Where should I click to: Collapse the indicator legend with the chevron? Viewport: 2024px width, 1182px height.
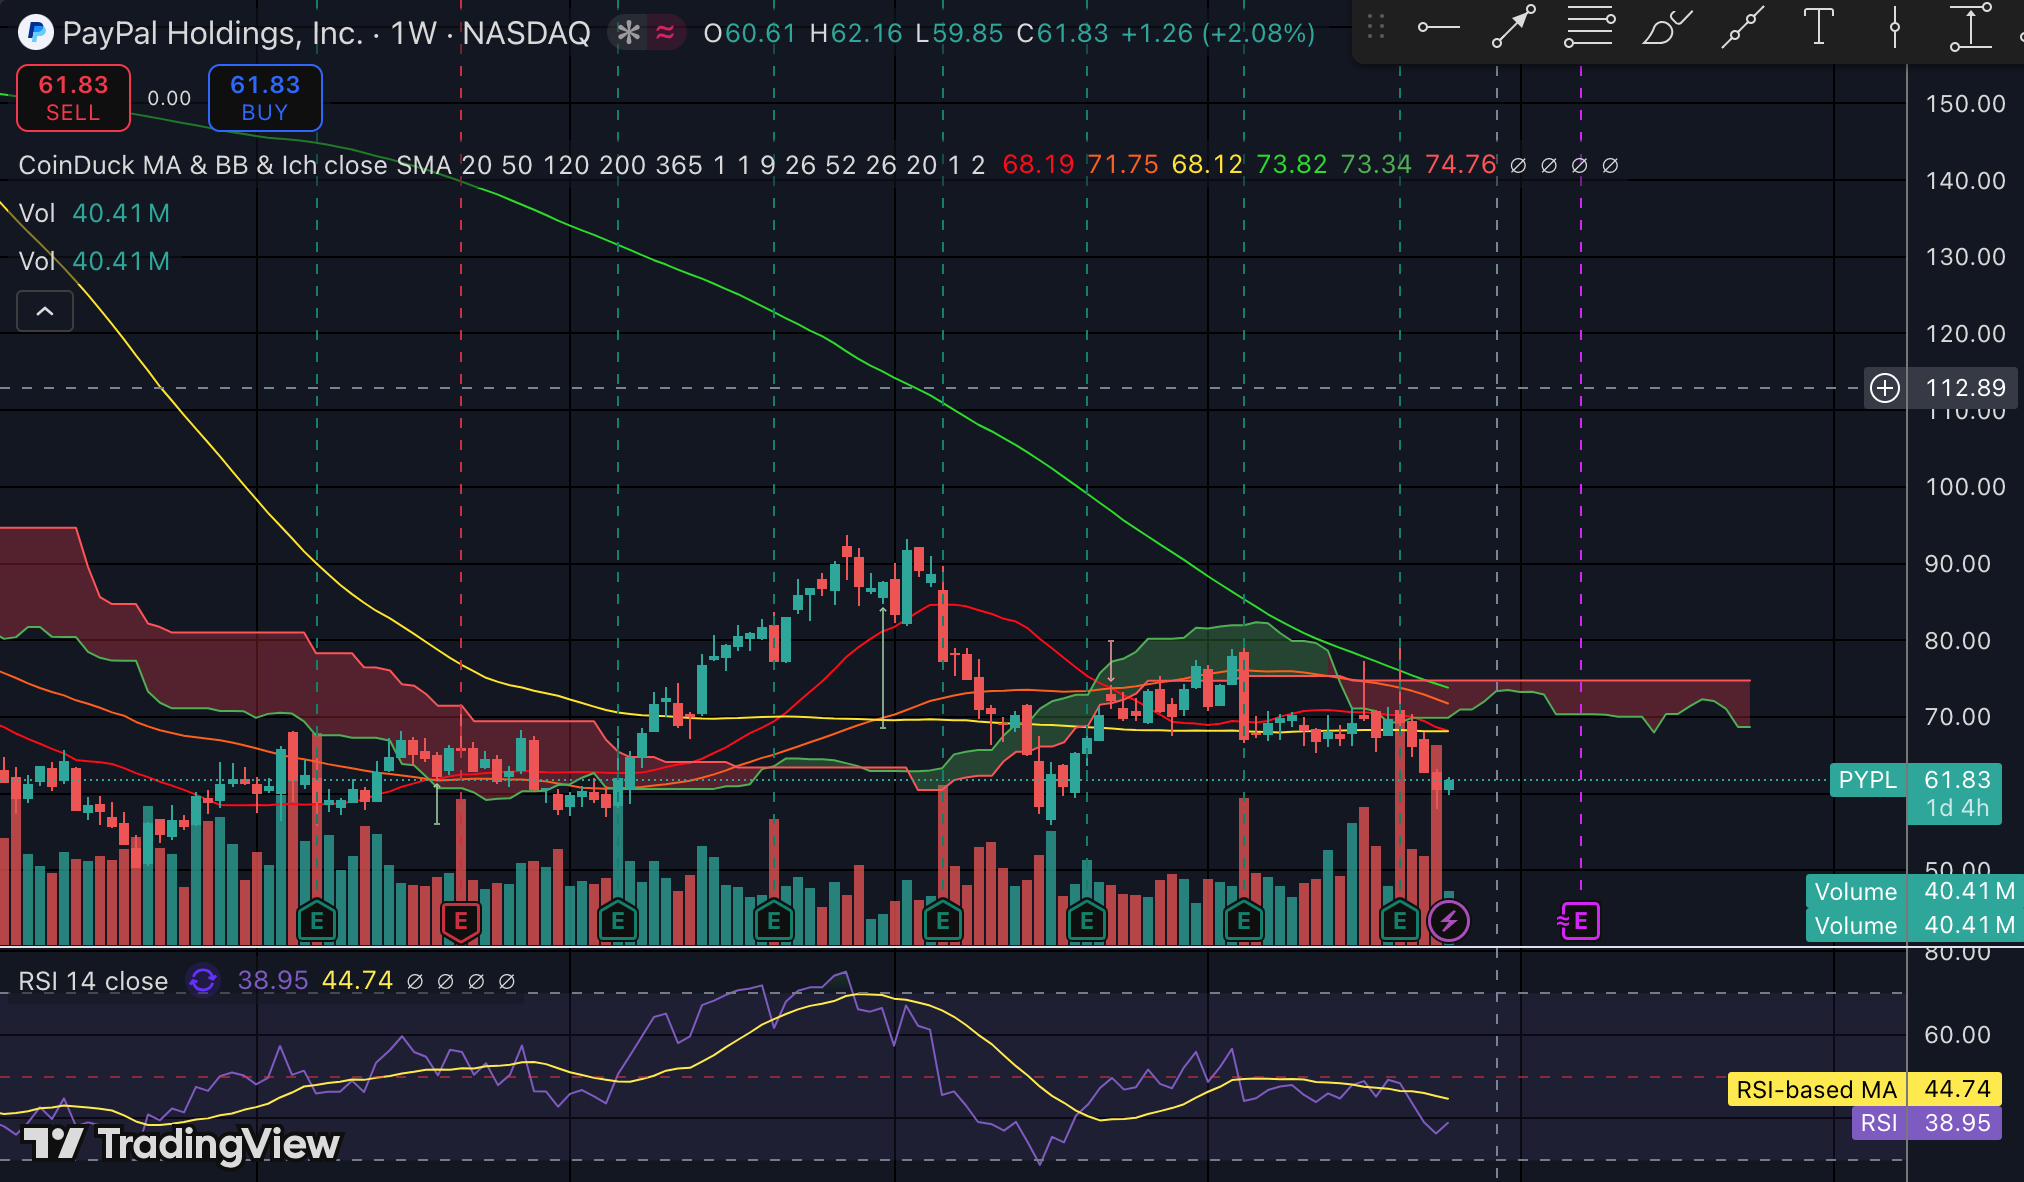[45, 312]
